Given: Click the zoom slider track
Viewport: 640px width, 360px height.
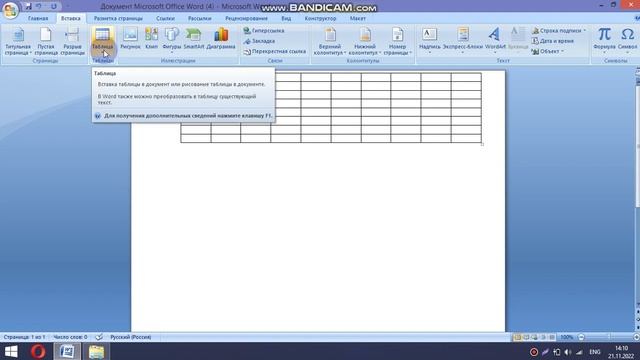Looking at the screenshot, I should [x=609, y=337].
